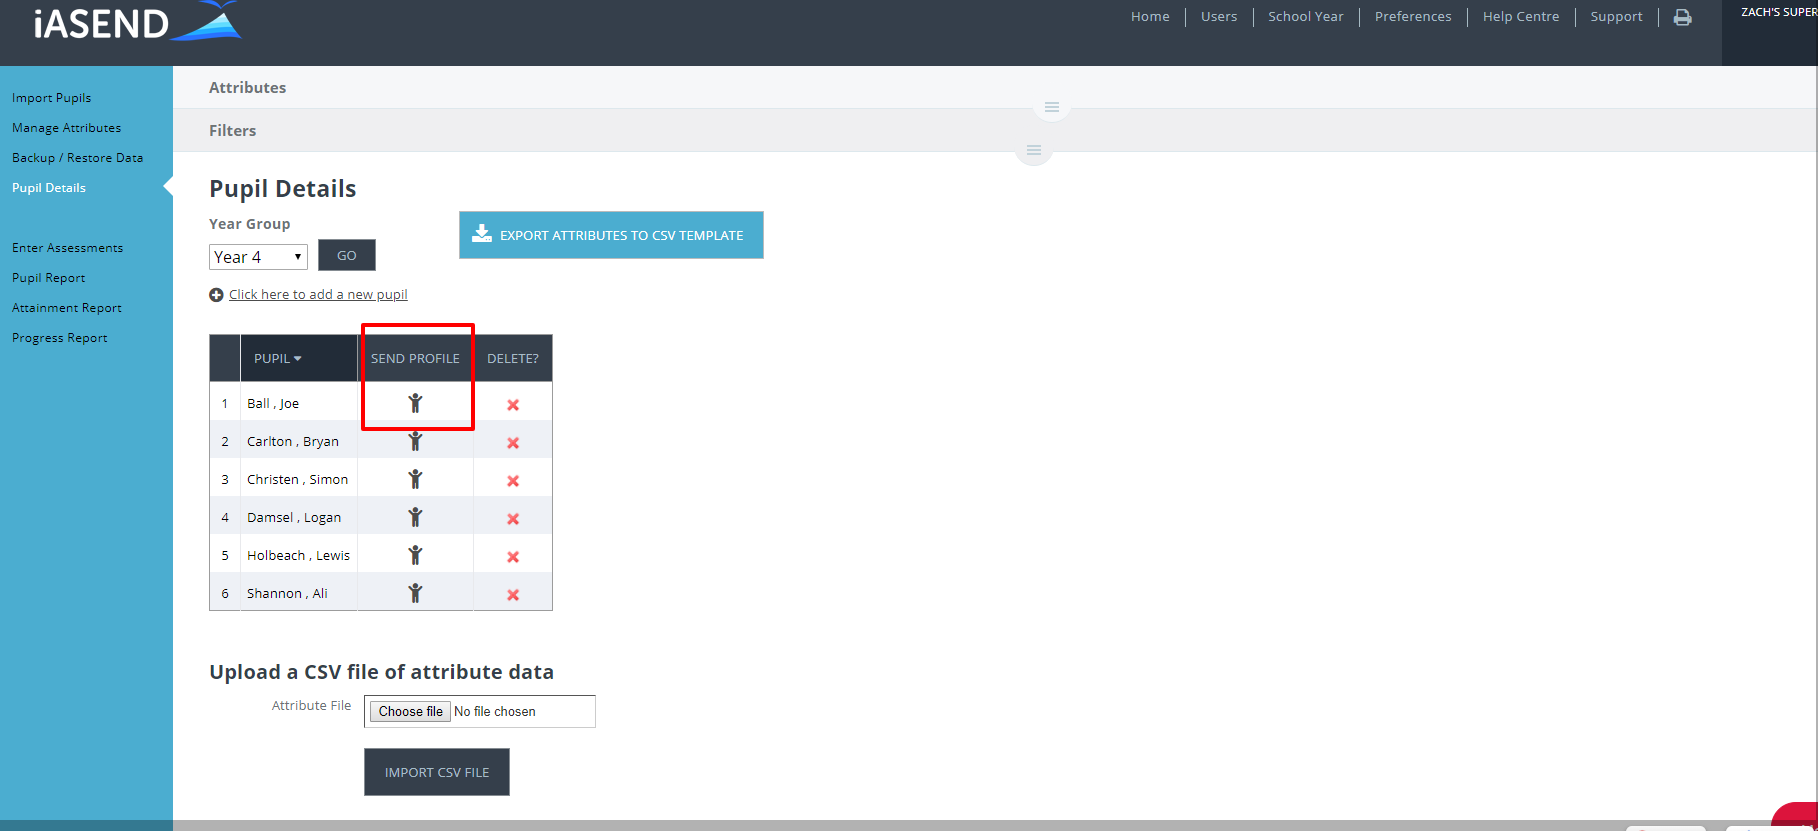
Task: Open the Year Group dropdown
Action: coord(258,257)
